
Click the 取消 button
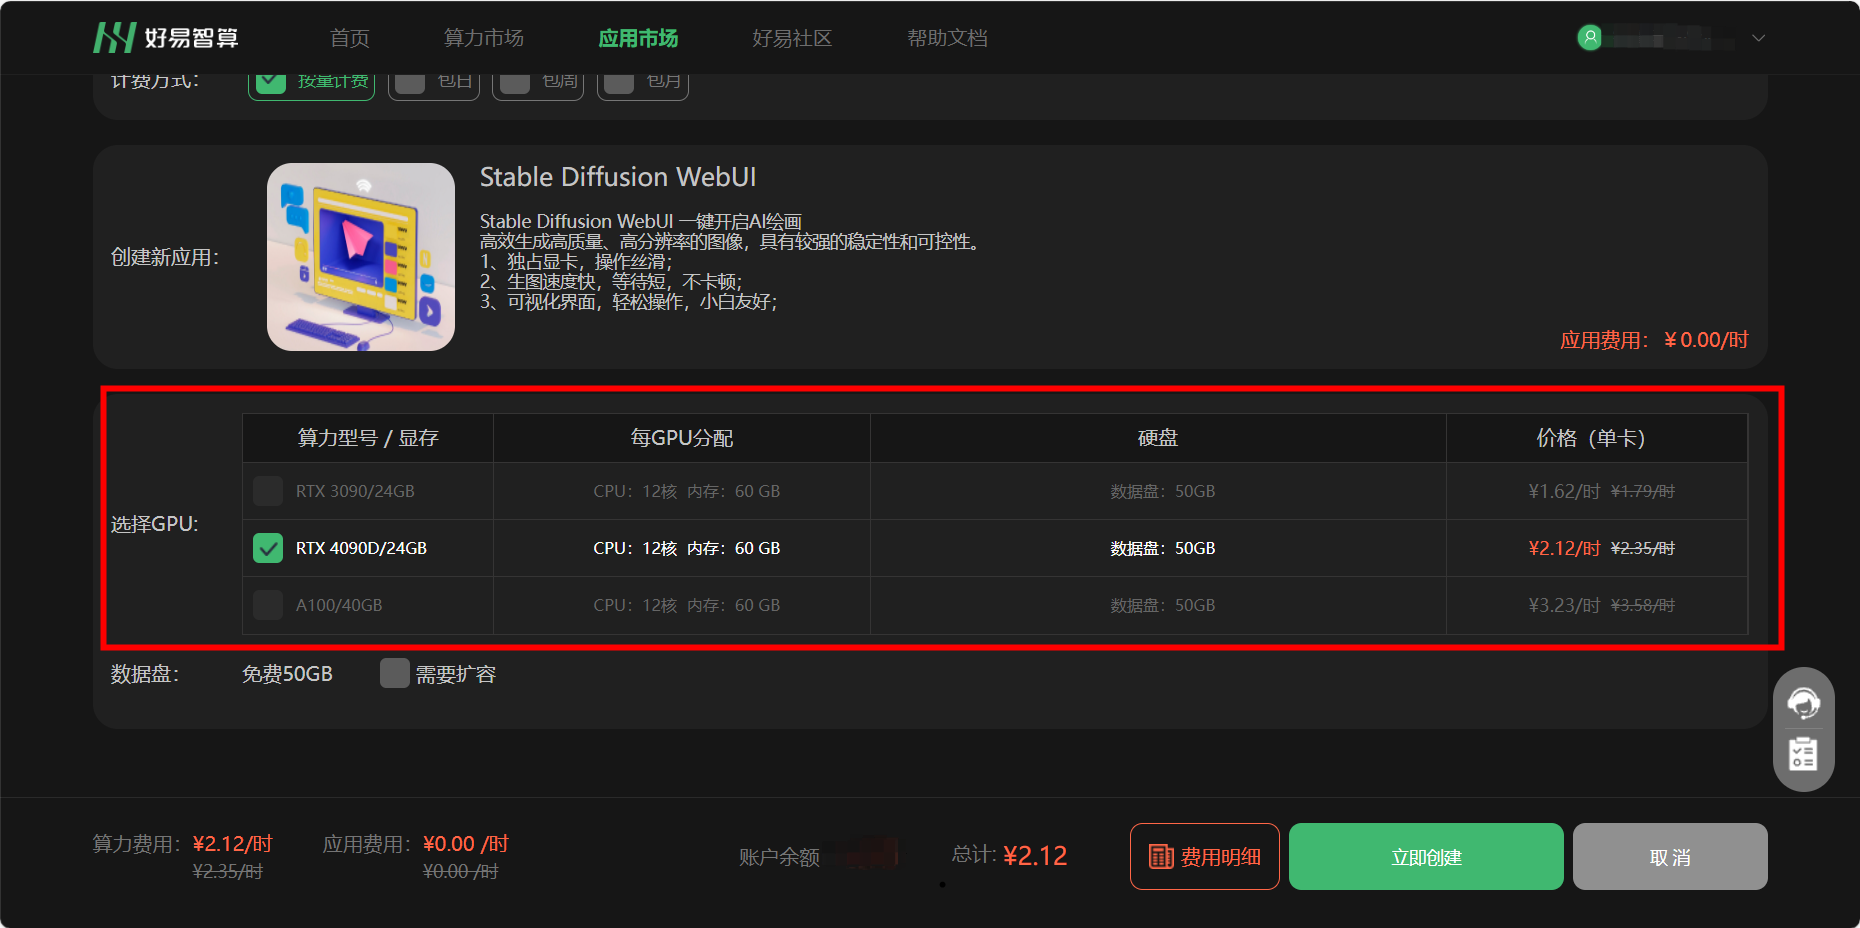[x=1670, y=857]
